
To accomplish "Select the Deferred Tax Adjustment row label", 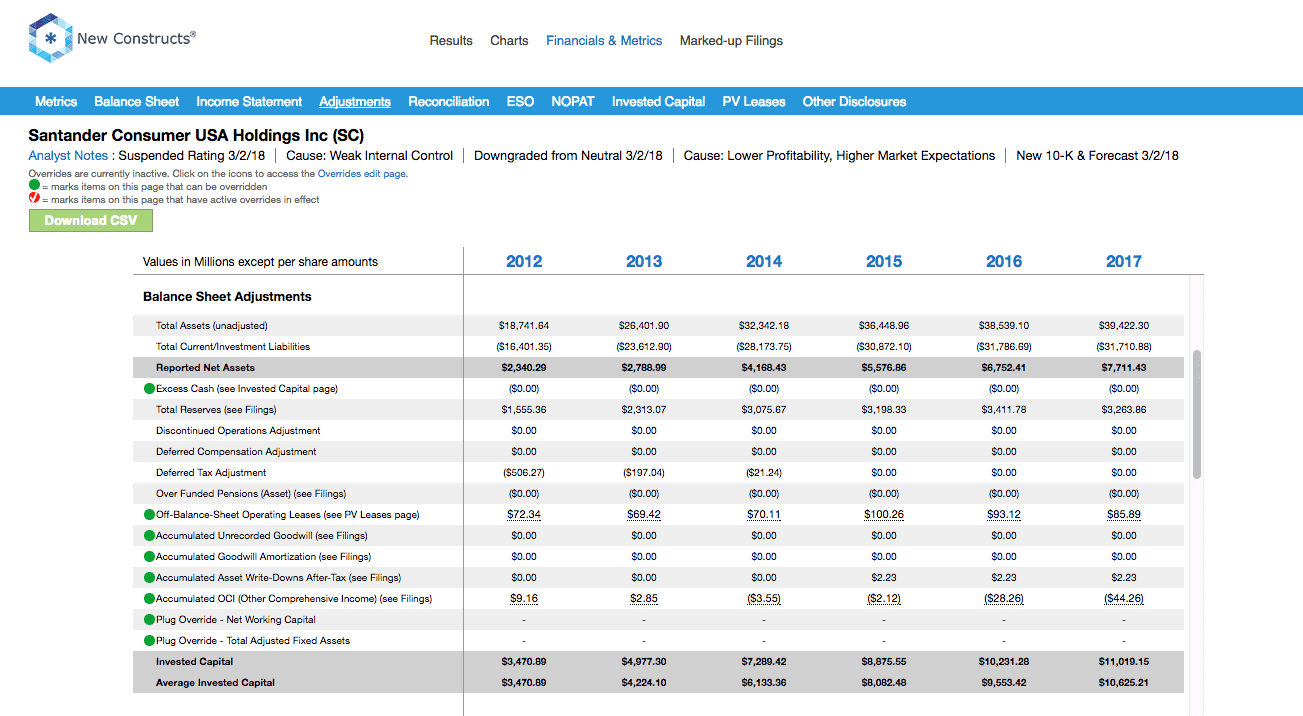I will 211,472.
